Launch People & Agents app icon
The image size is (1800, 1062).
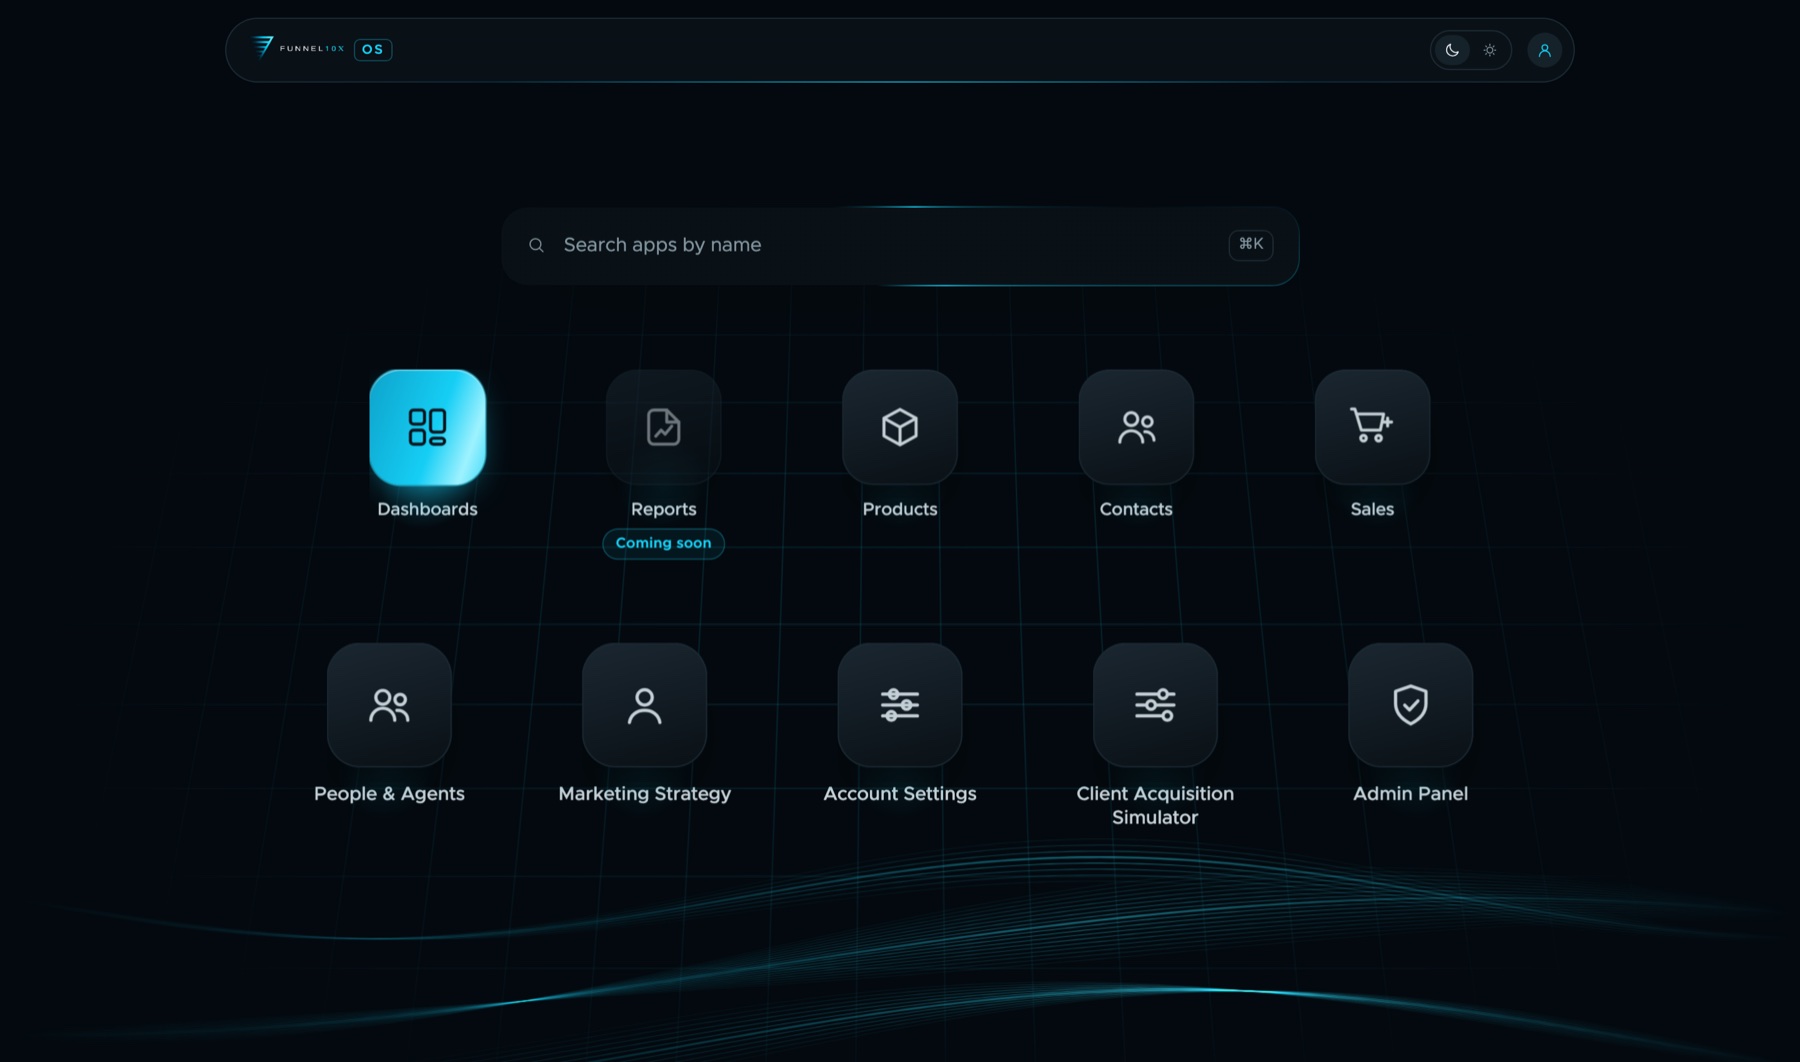389,705
